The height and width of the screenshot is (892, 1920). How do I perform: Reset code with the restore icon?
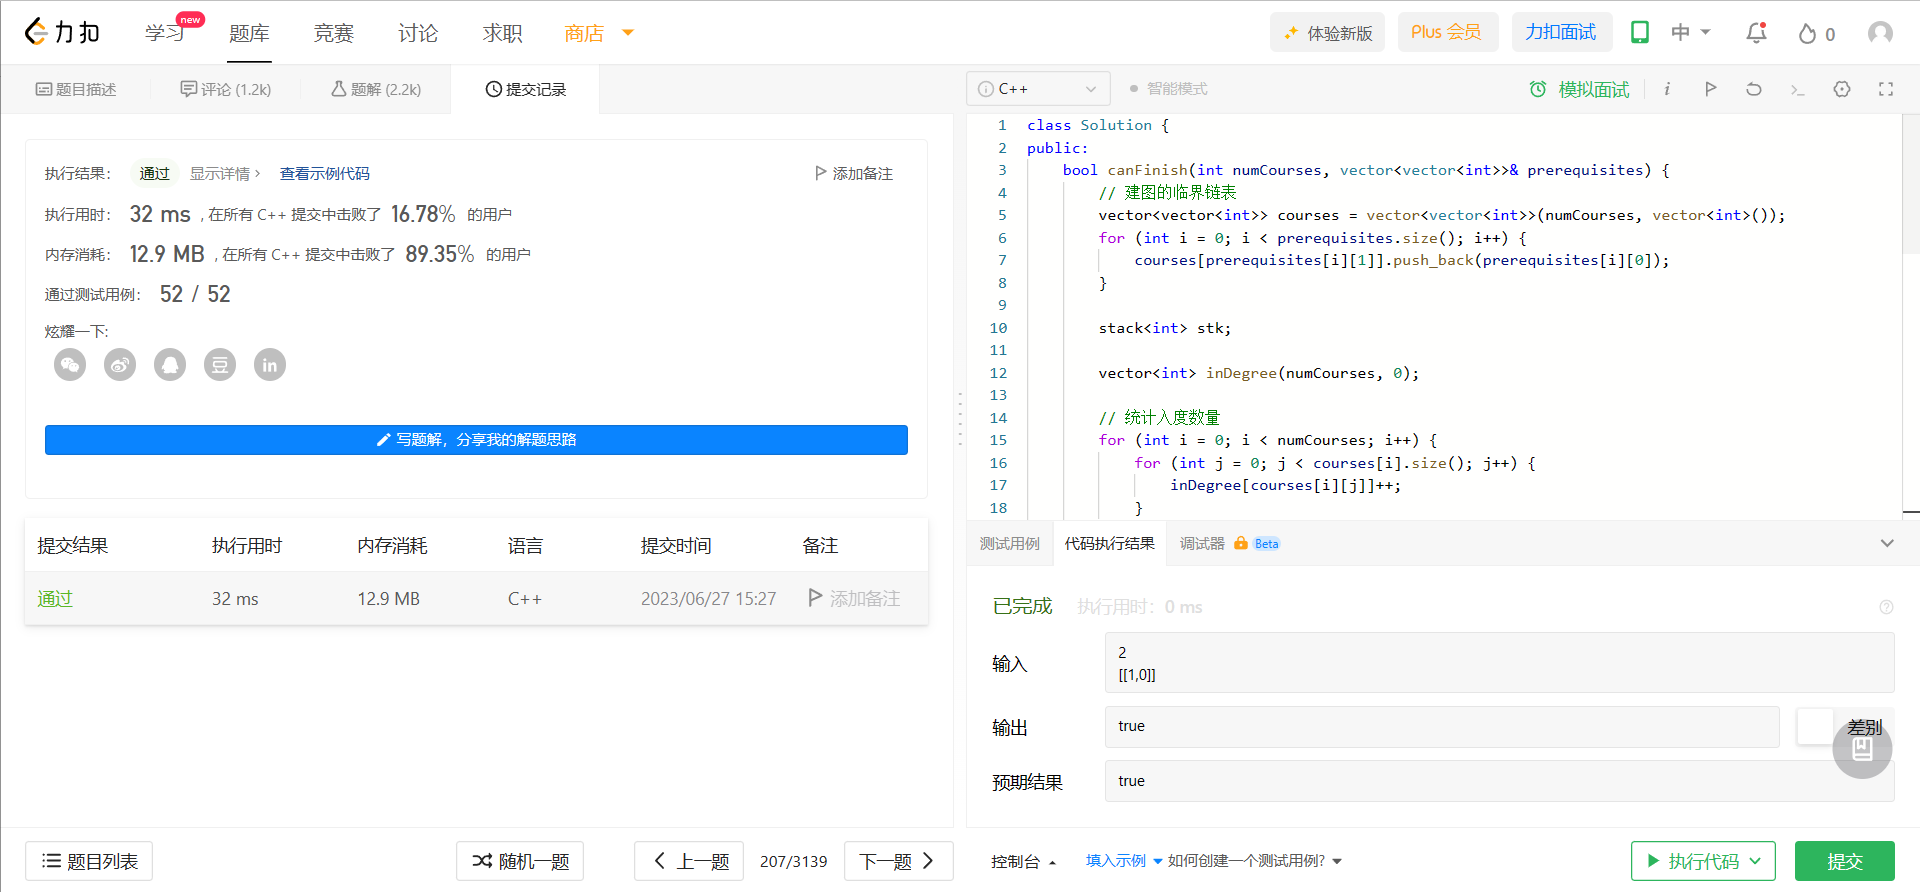(1754, 89)
